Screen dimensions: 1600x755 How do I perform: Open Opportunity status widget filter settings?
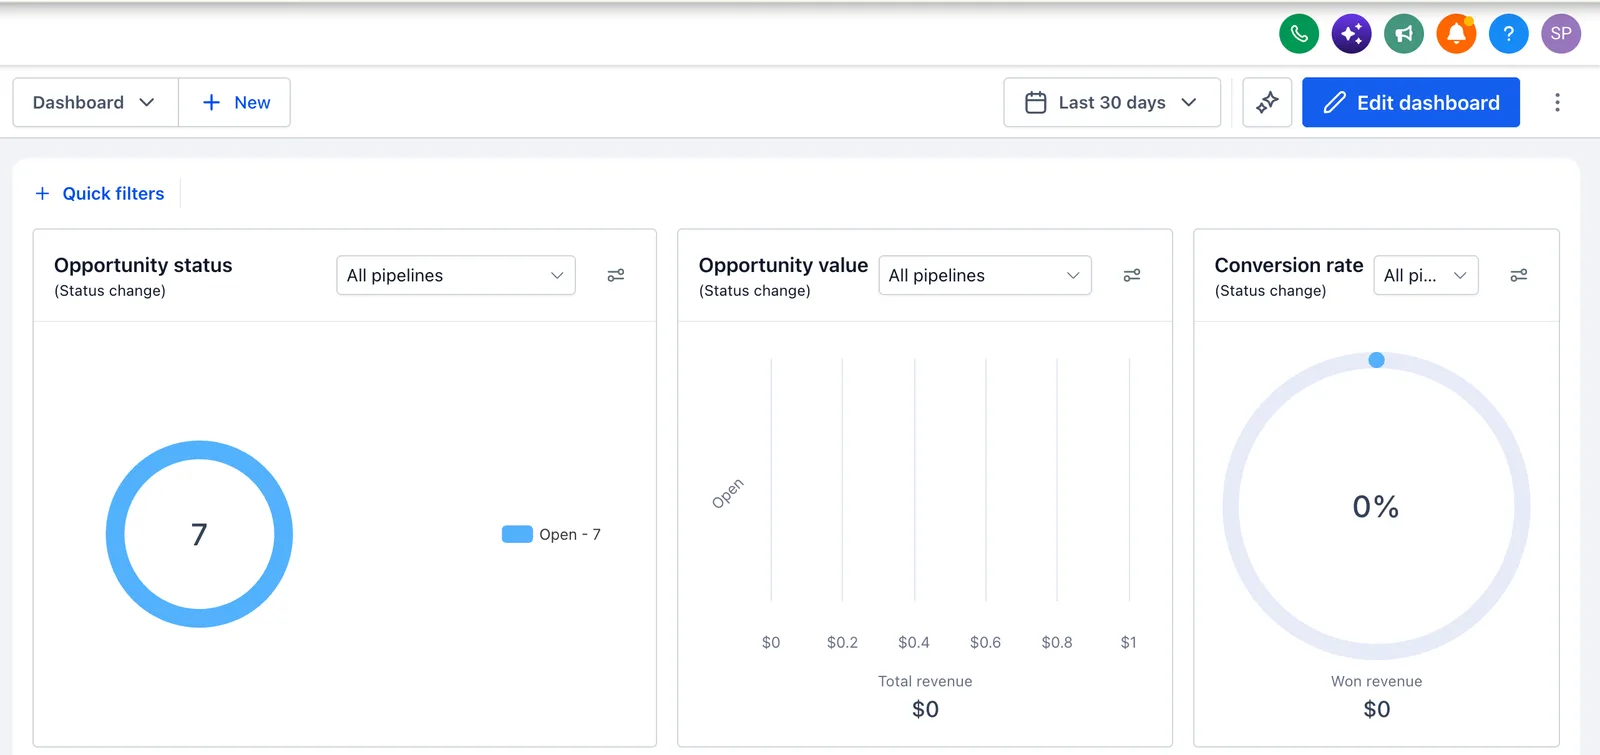point(616,275)
